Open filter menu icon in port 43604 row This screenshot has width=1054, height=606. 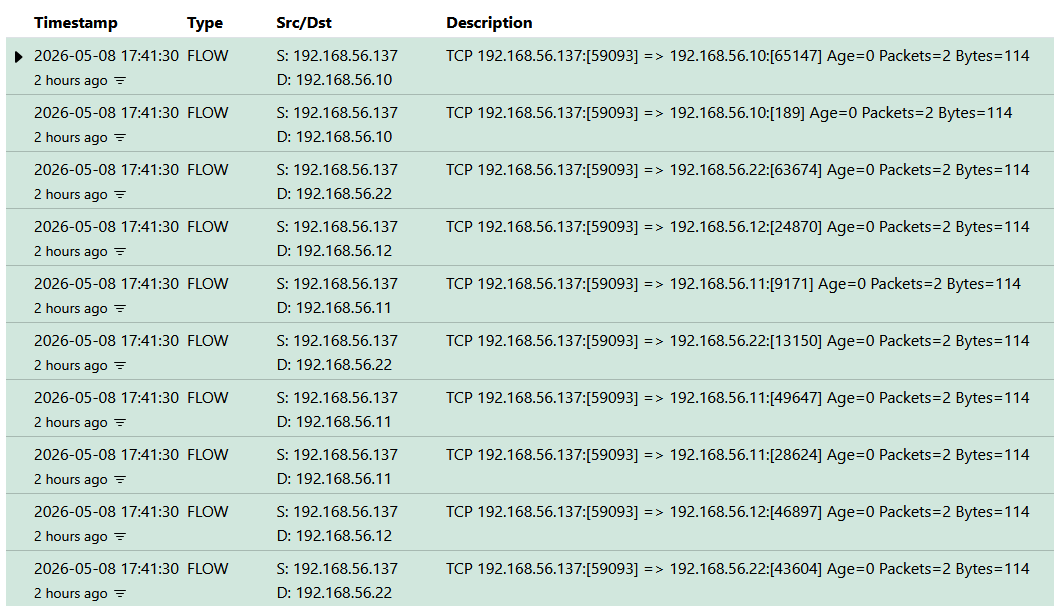[x=120, y=594]
